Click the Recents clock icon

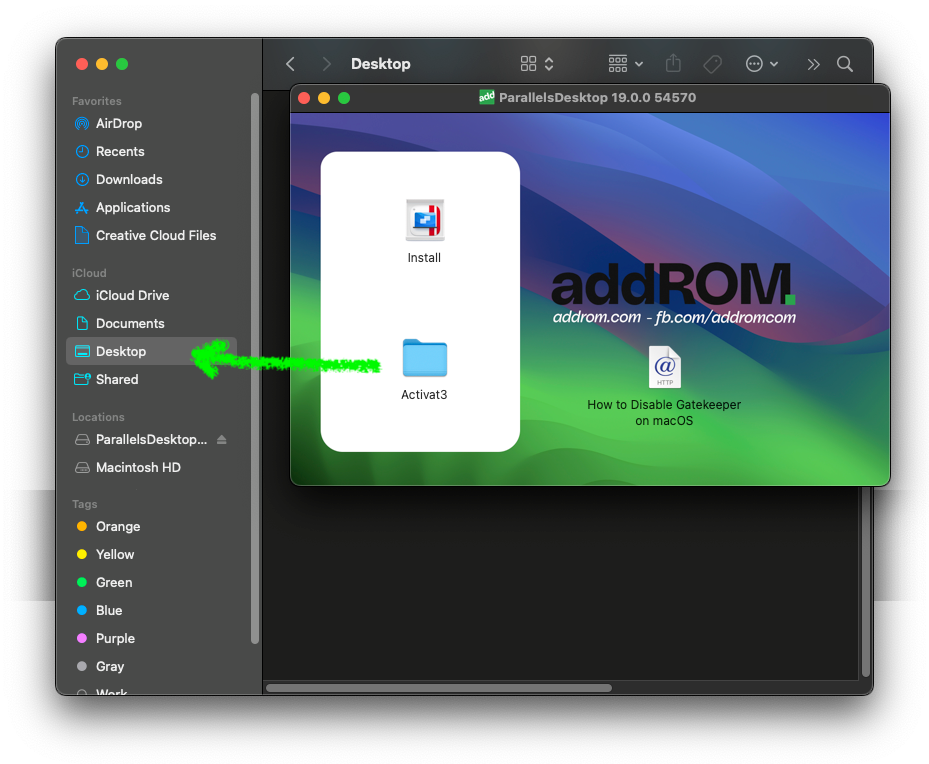point(82,152)
